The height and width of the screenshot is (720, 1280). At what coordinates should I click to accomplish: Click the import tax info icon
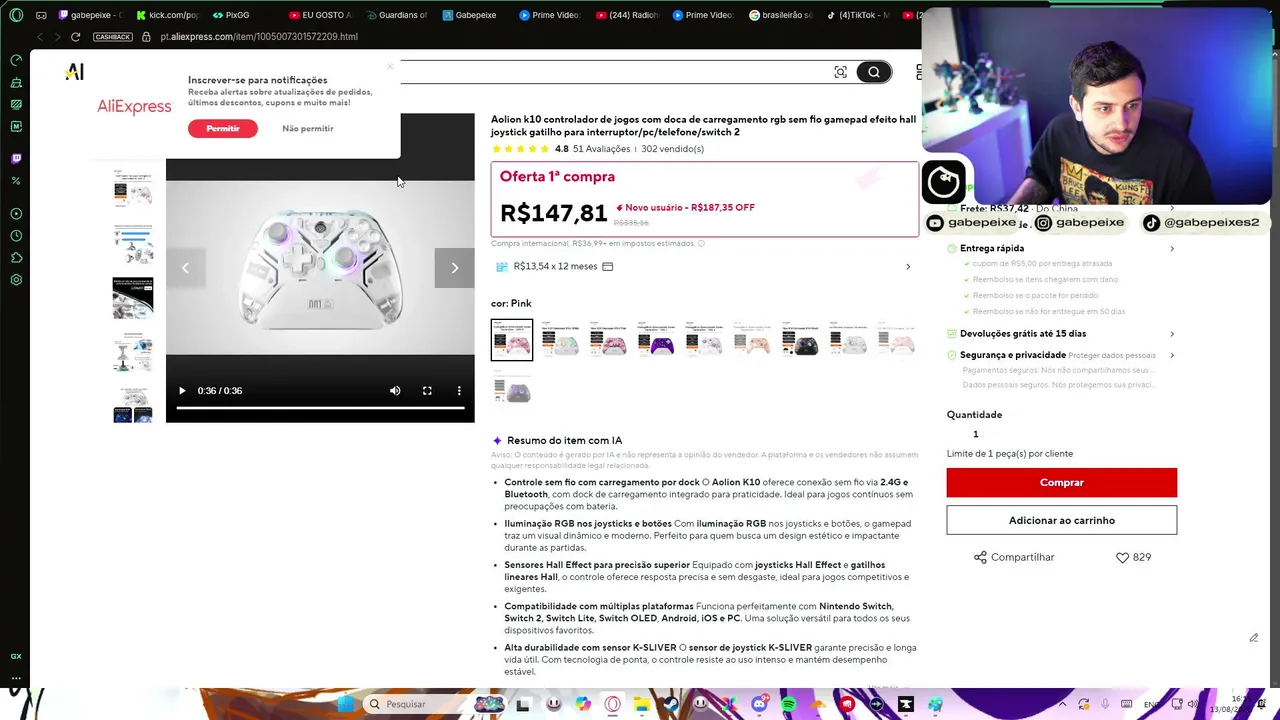pyautogui.click(x=701, y=244)
